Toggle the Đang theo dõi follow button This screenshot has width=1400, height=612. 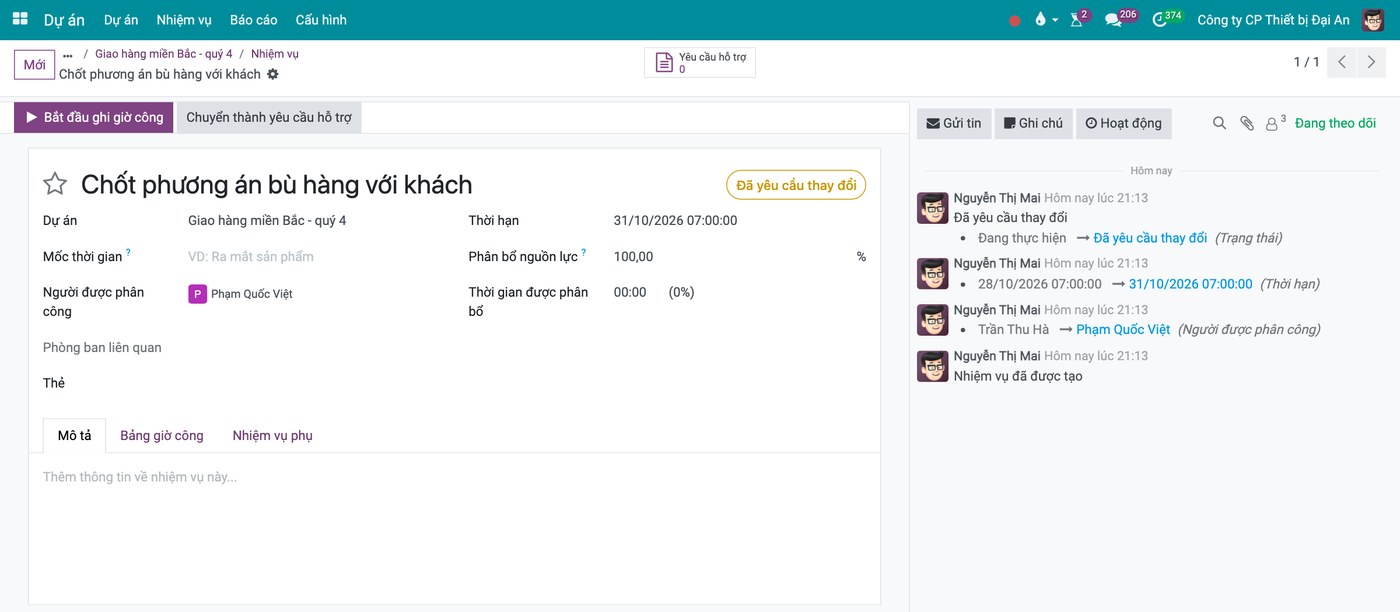click(1335, 123)
